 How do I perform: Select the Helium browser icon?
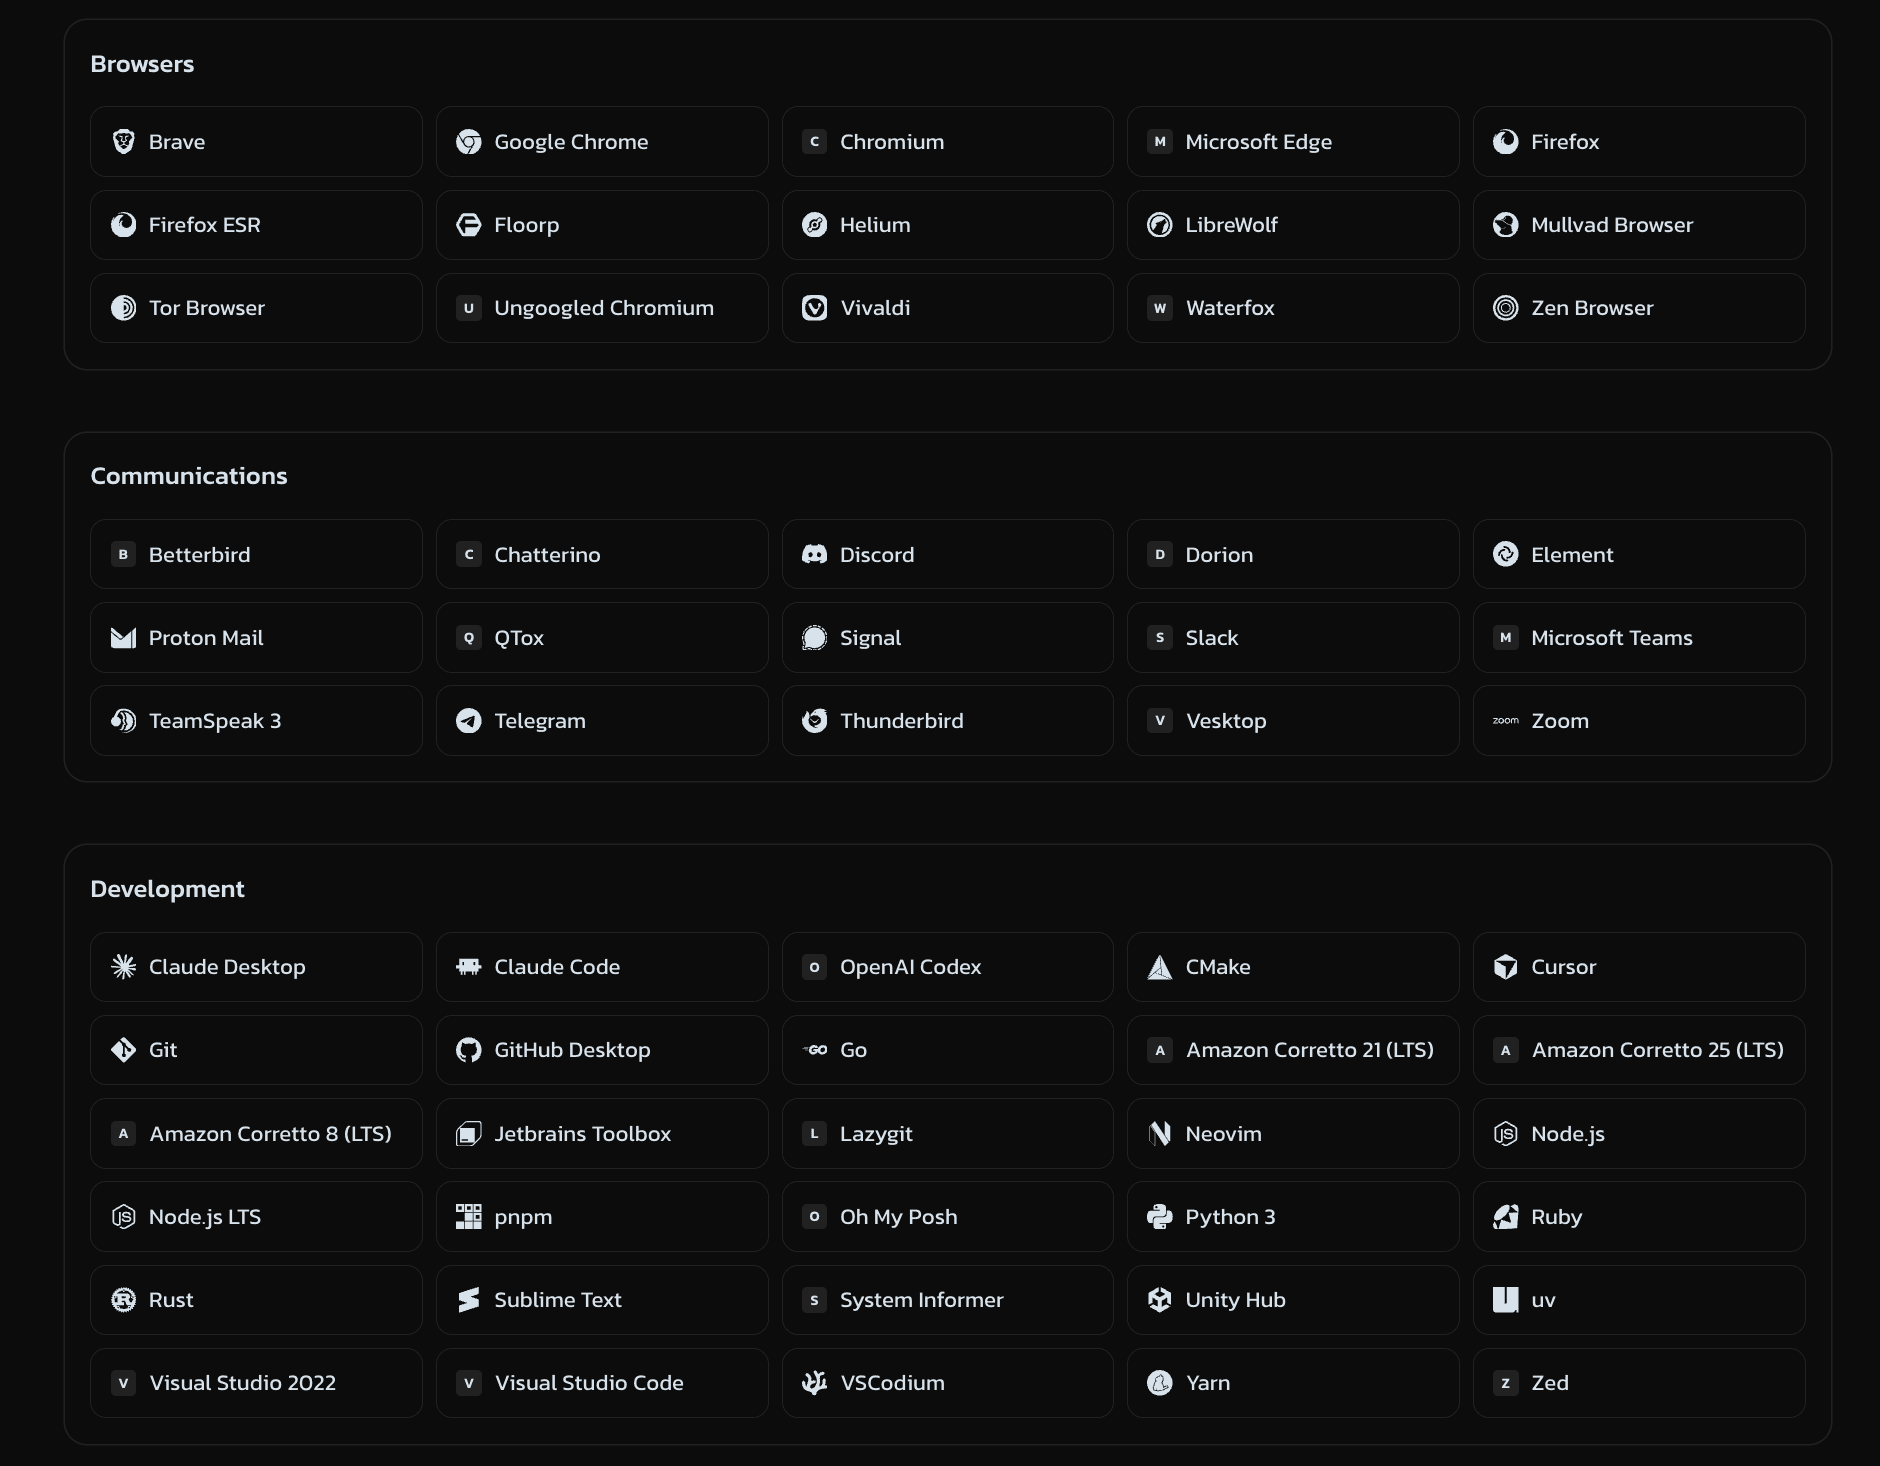815,225
